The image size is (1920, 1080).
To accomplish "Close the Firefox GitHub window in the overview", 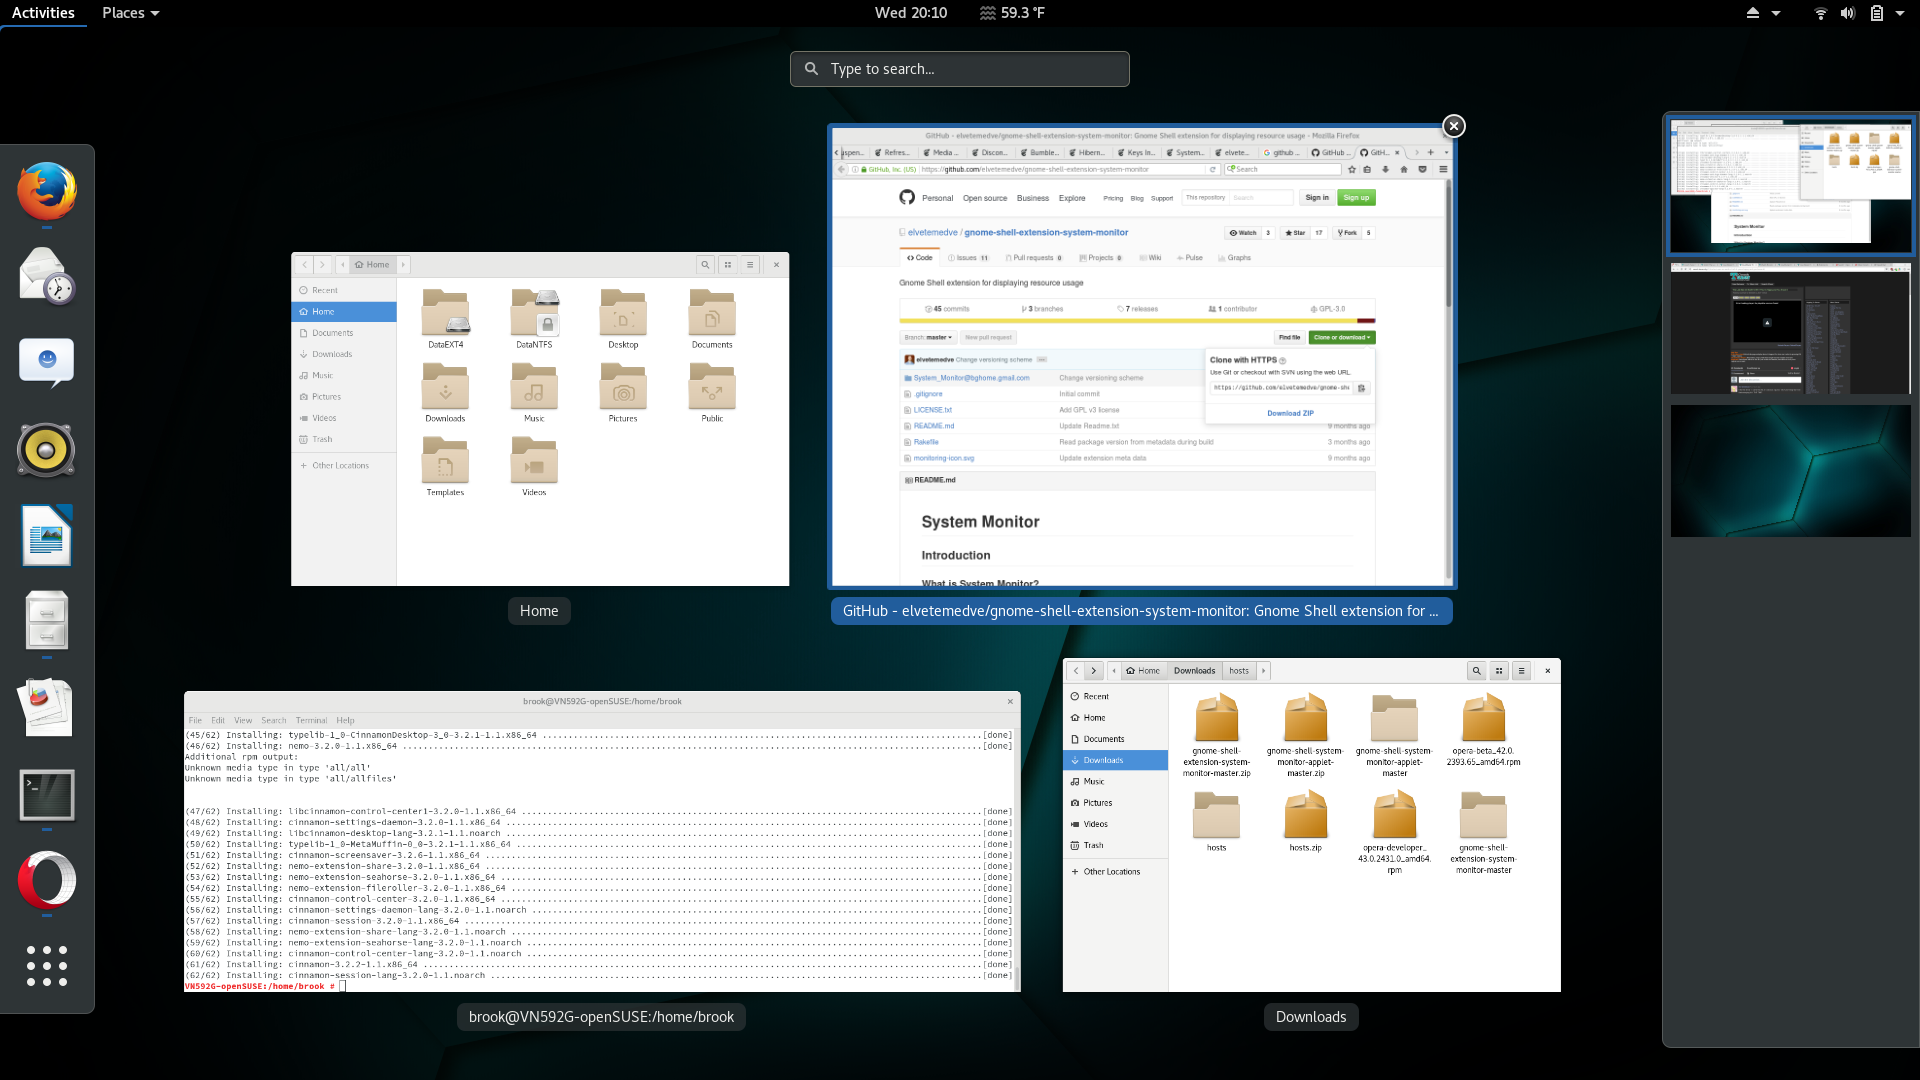I will (1454, 126).
